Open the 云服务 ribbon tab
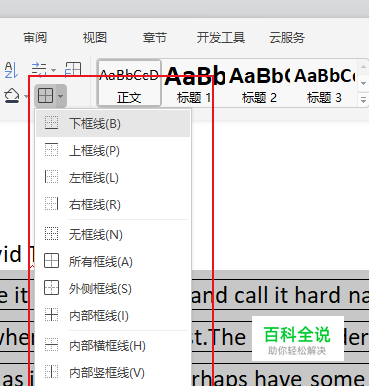 [x=287, y=37]
